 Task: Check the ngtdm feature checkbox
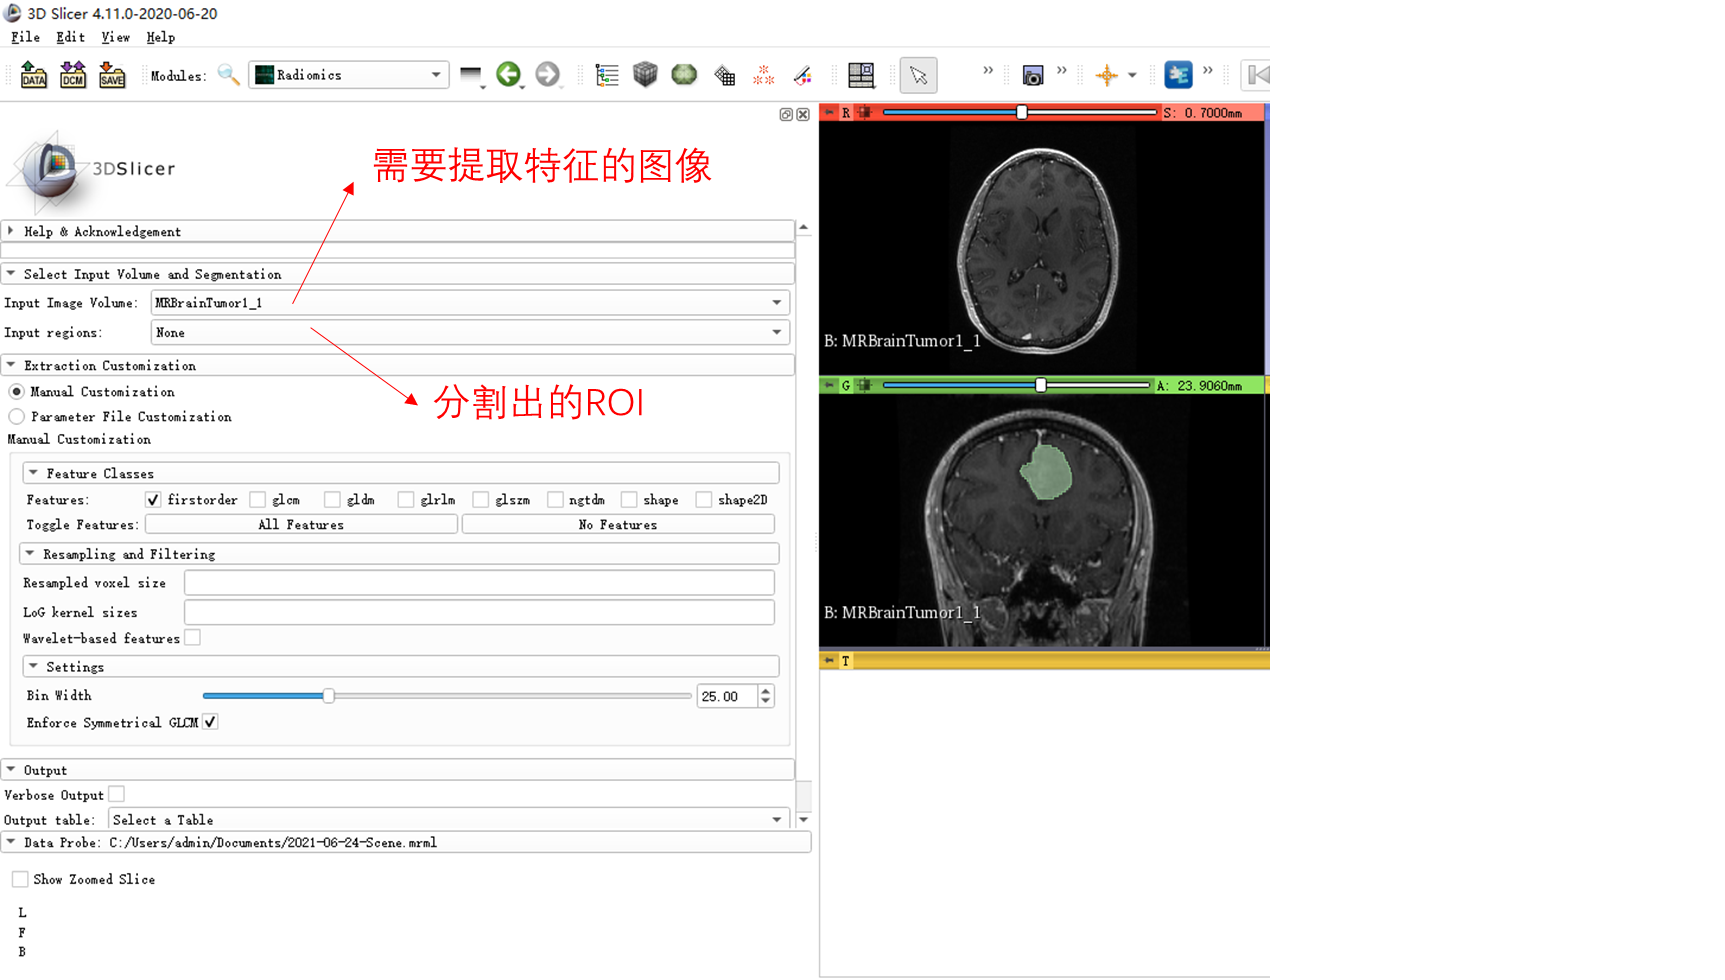[555, 500]
